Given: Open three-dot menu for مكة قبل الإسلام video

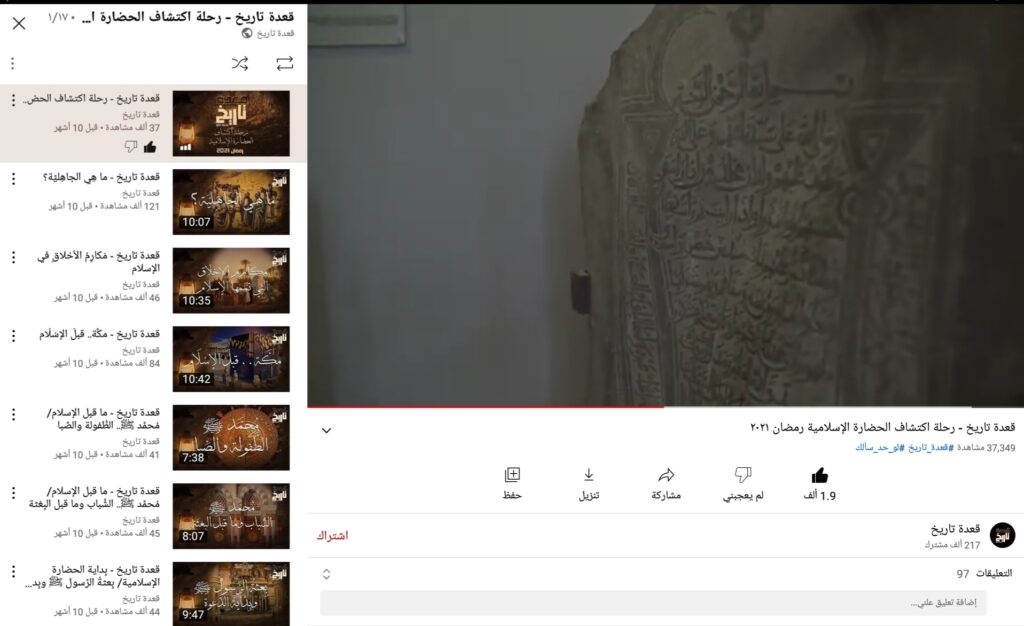Looking at the screenshot, I should (x=13, y=335).
